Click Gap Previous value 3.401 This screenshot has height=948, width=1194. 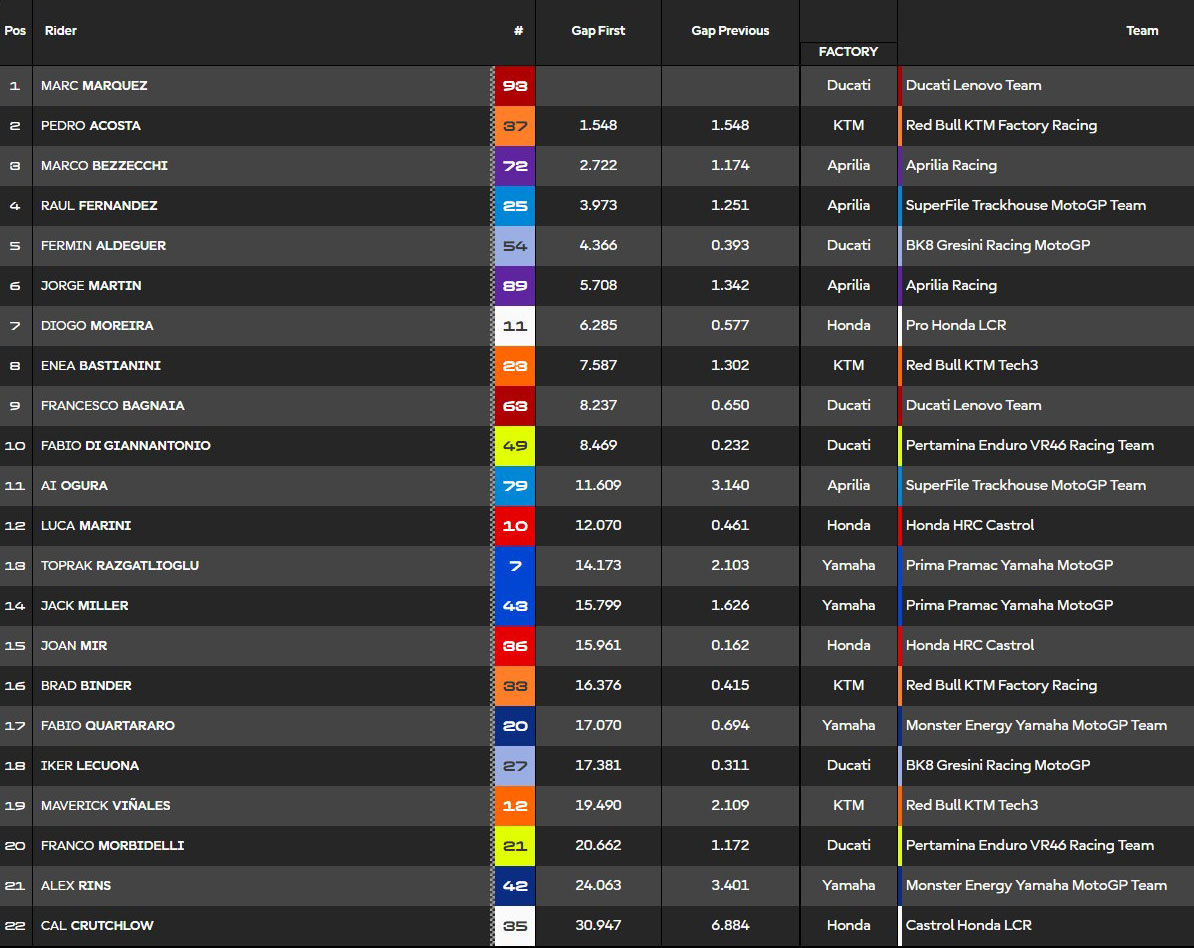coord(729,885)
